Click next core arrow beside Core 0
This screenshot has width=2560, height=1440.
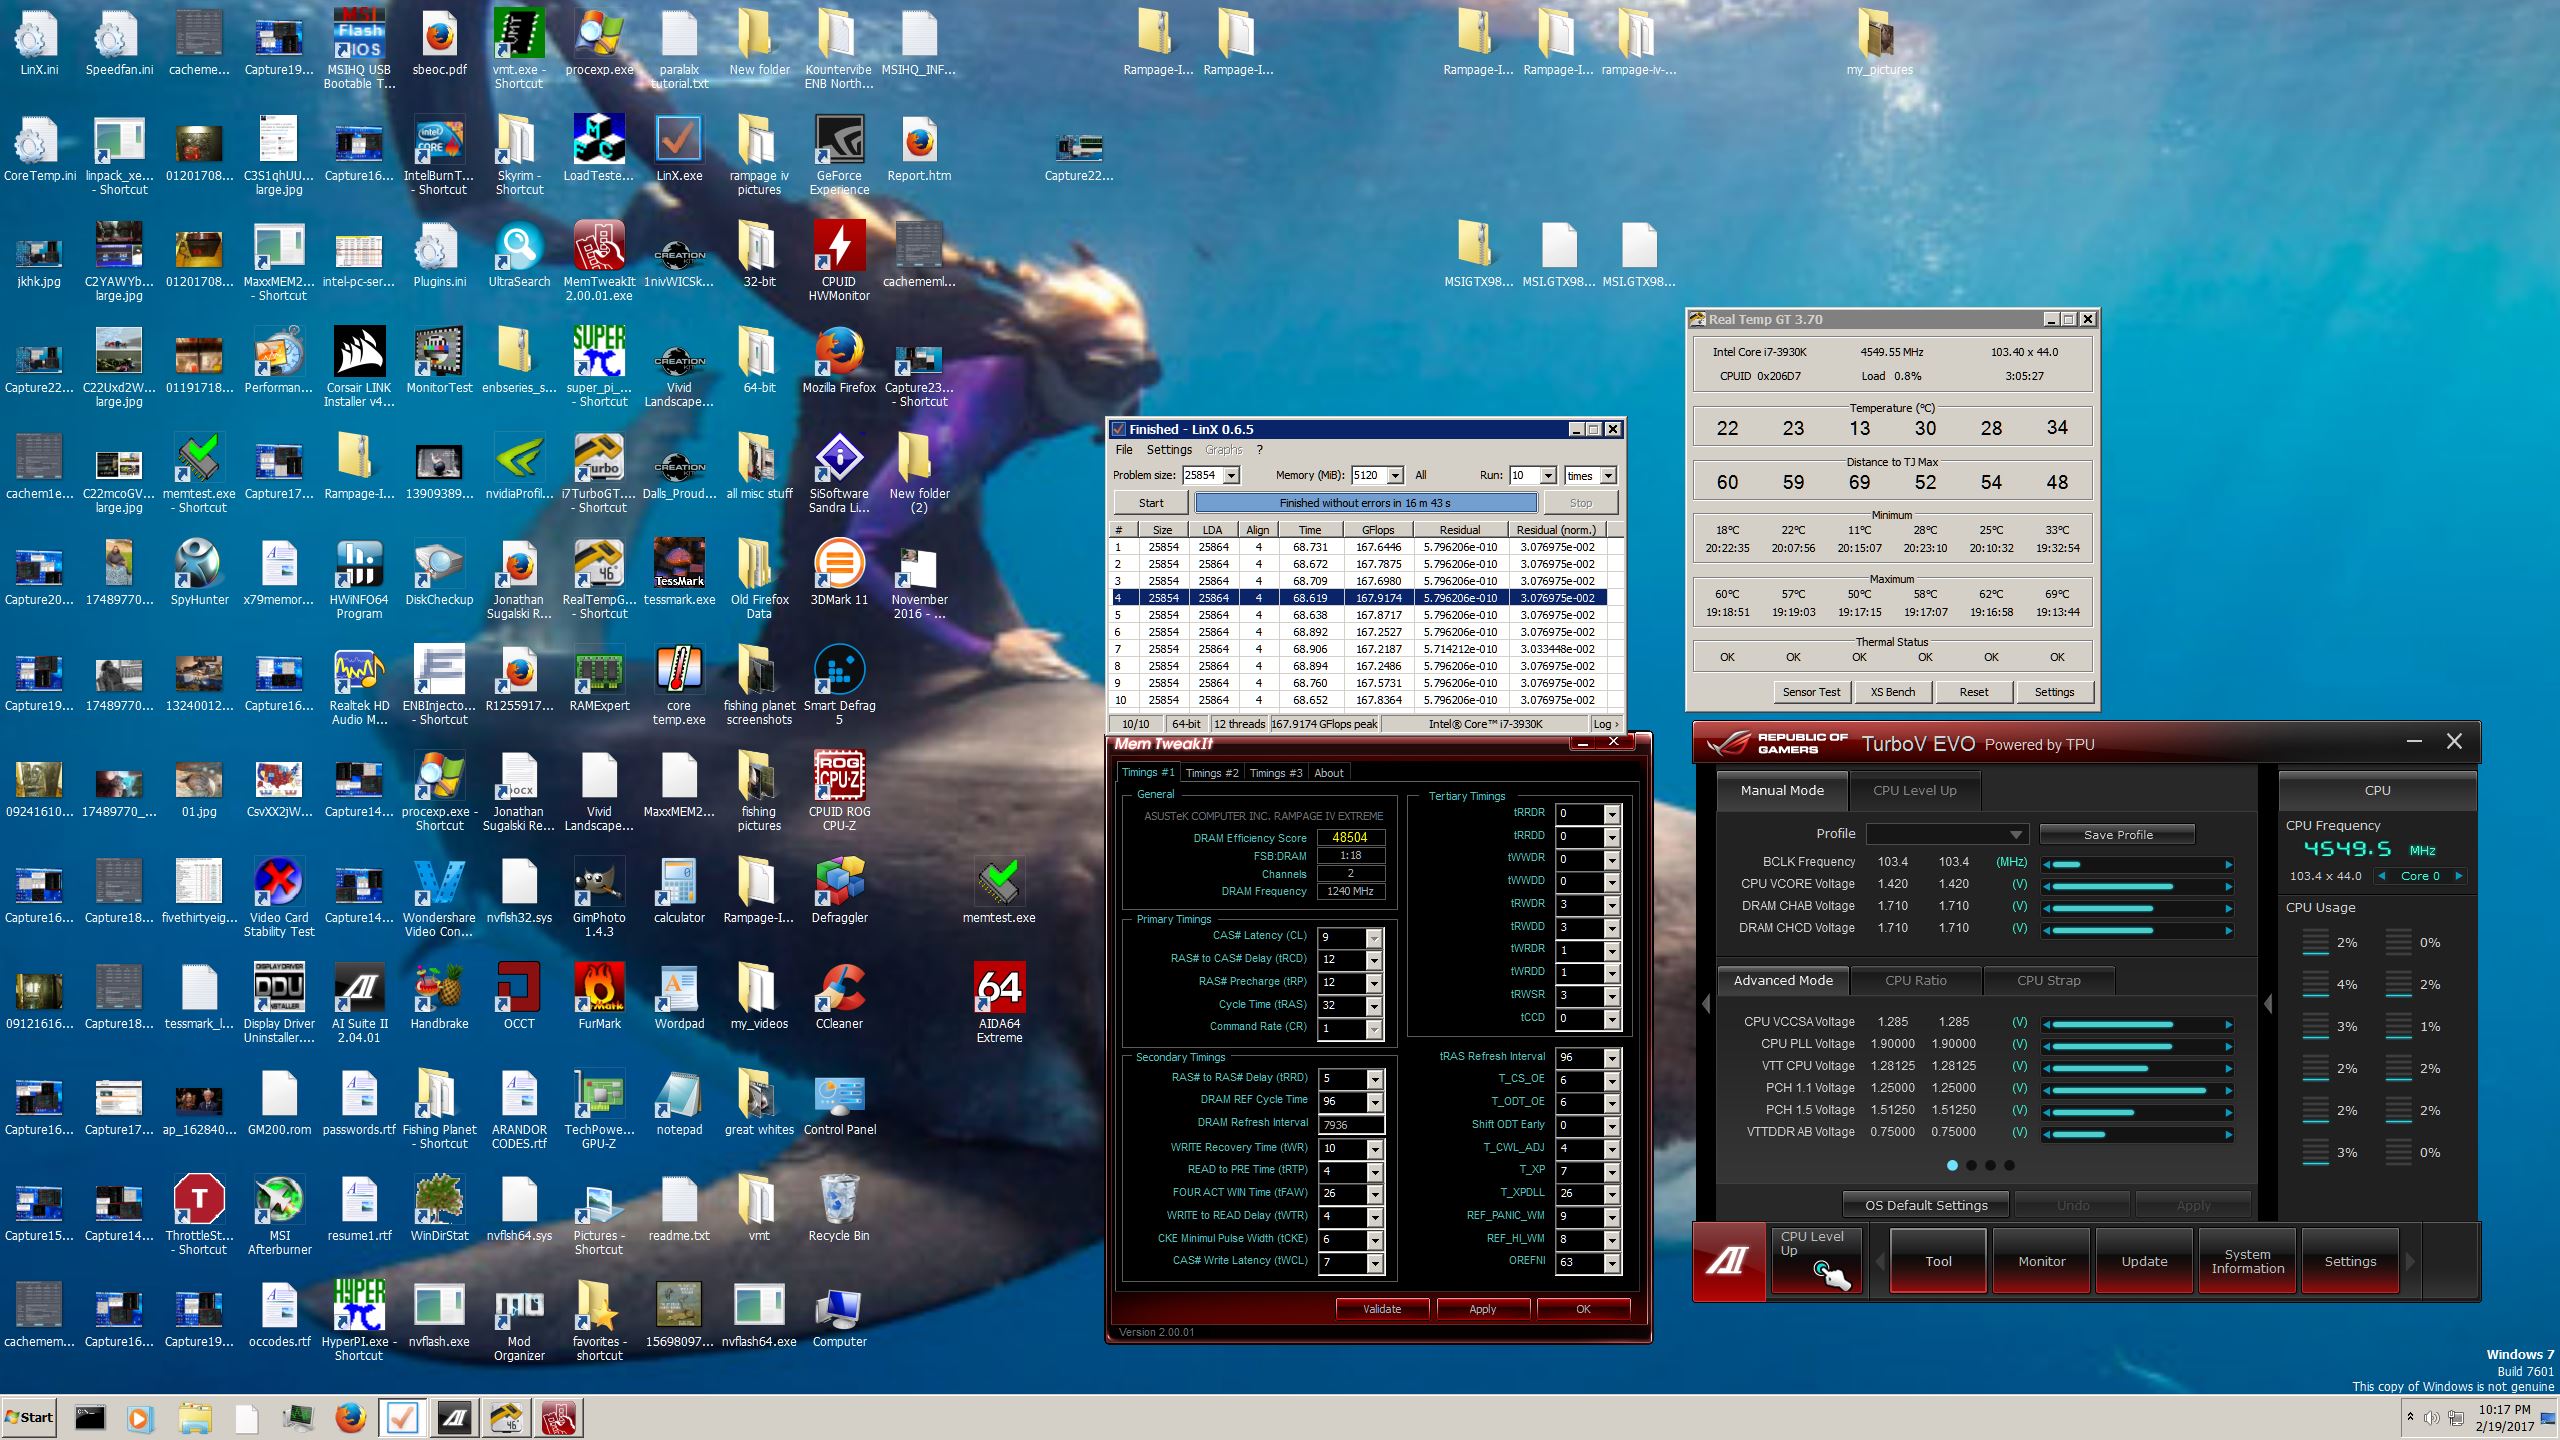tap(2458, 876)
